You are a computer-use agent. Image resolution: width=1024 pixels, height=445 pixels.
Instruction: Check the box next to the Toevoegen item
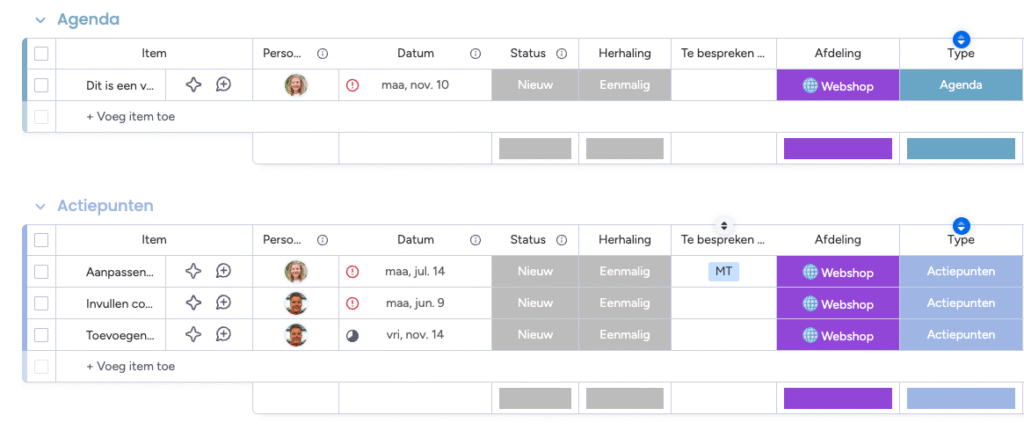pyautogui.click(x=41, y=335)
